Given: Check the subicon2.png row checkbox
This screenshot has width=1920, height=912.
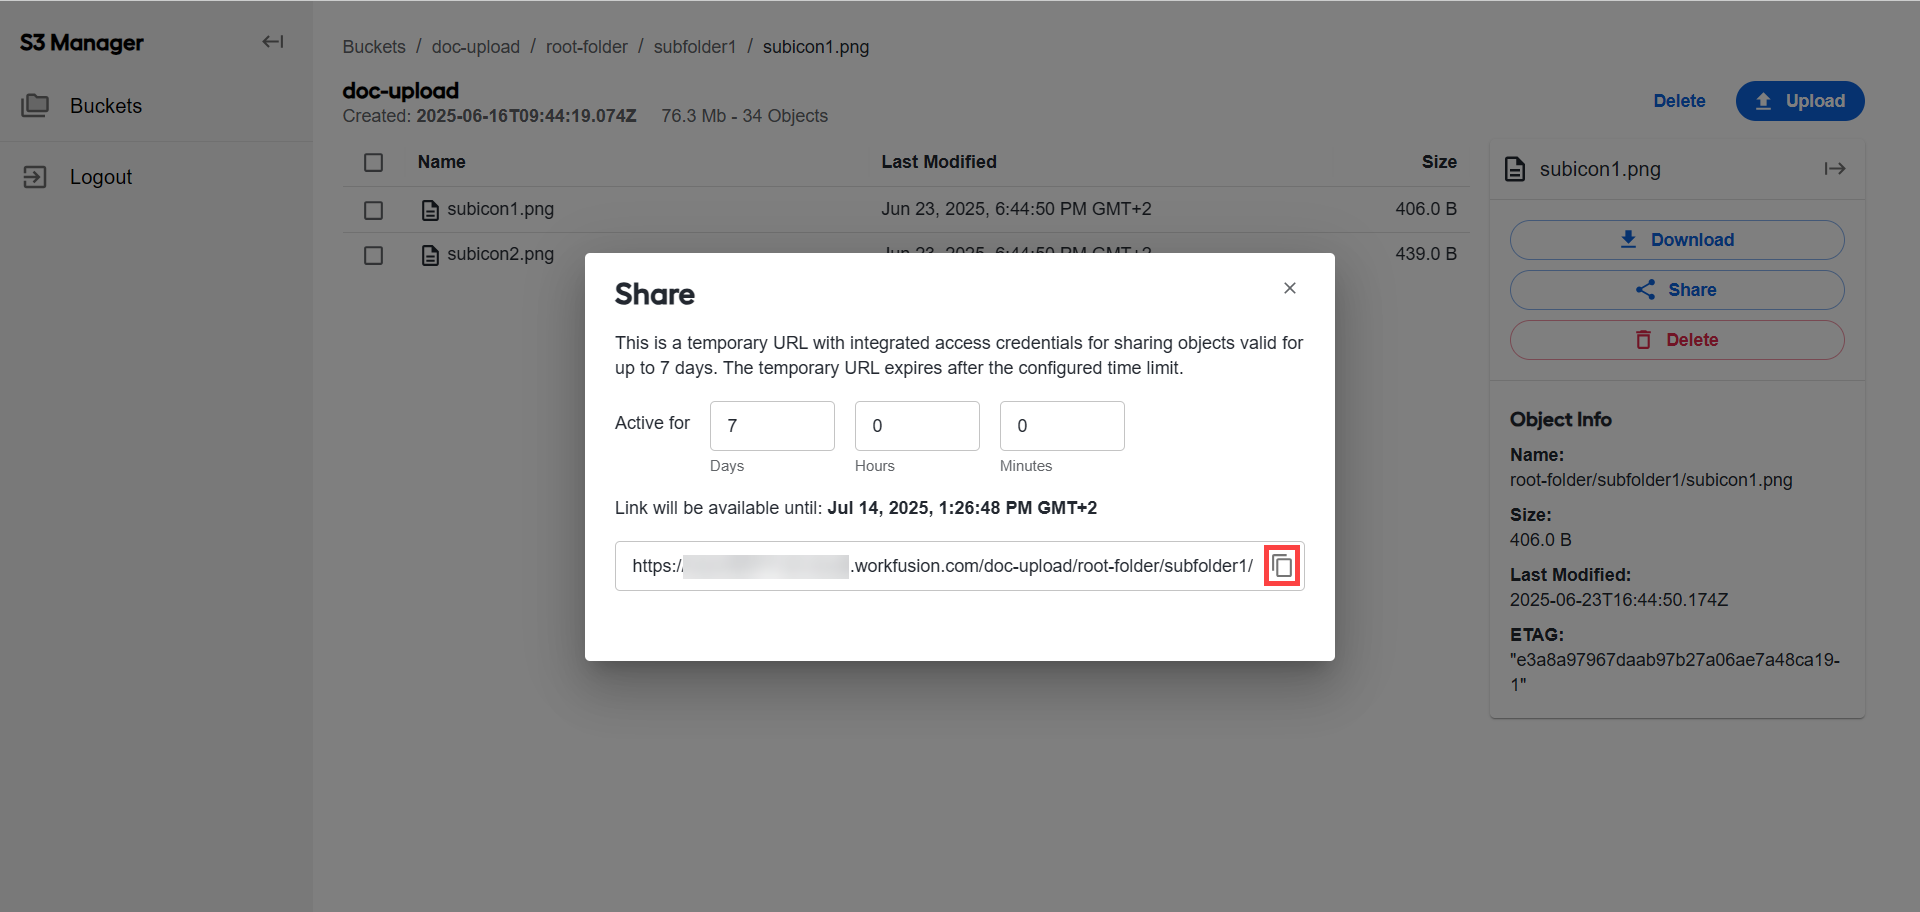Looking at the screenshot, I should point(374,255).
